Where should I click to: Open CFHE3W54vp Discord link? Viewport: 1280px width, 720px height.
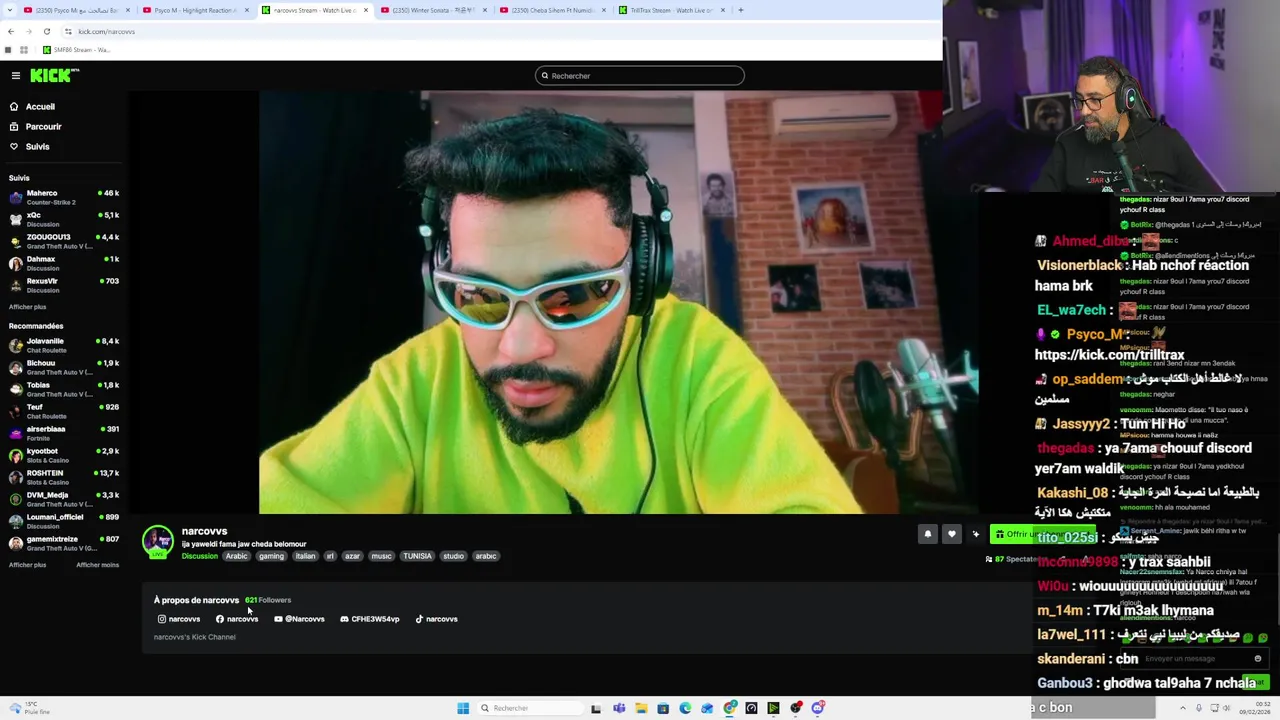369,619
